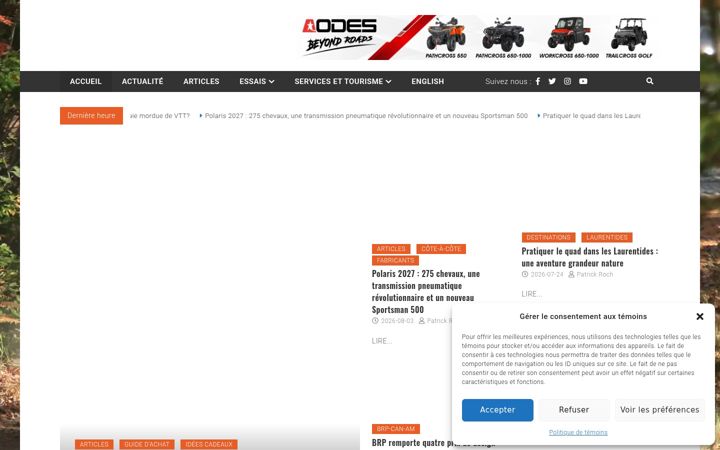The height and width of the screenshot is (450, 720).
Task: Close the cookie consent dialog
Action: click(700, 316)
